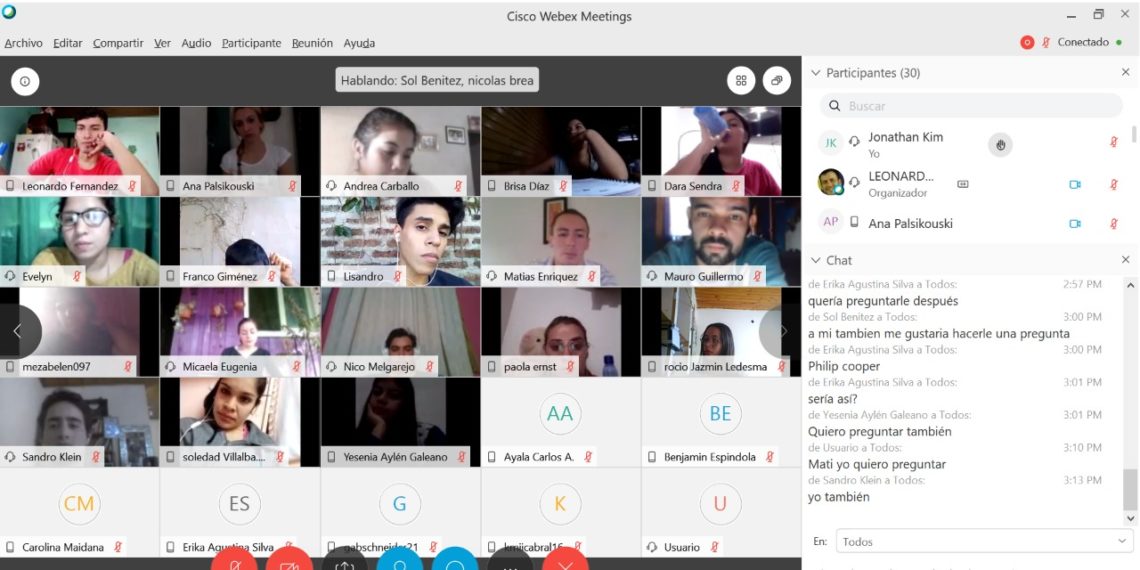1140x570 pixels.
Task: Toggle the red camera video button
Action: [x=290, y=561]
